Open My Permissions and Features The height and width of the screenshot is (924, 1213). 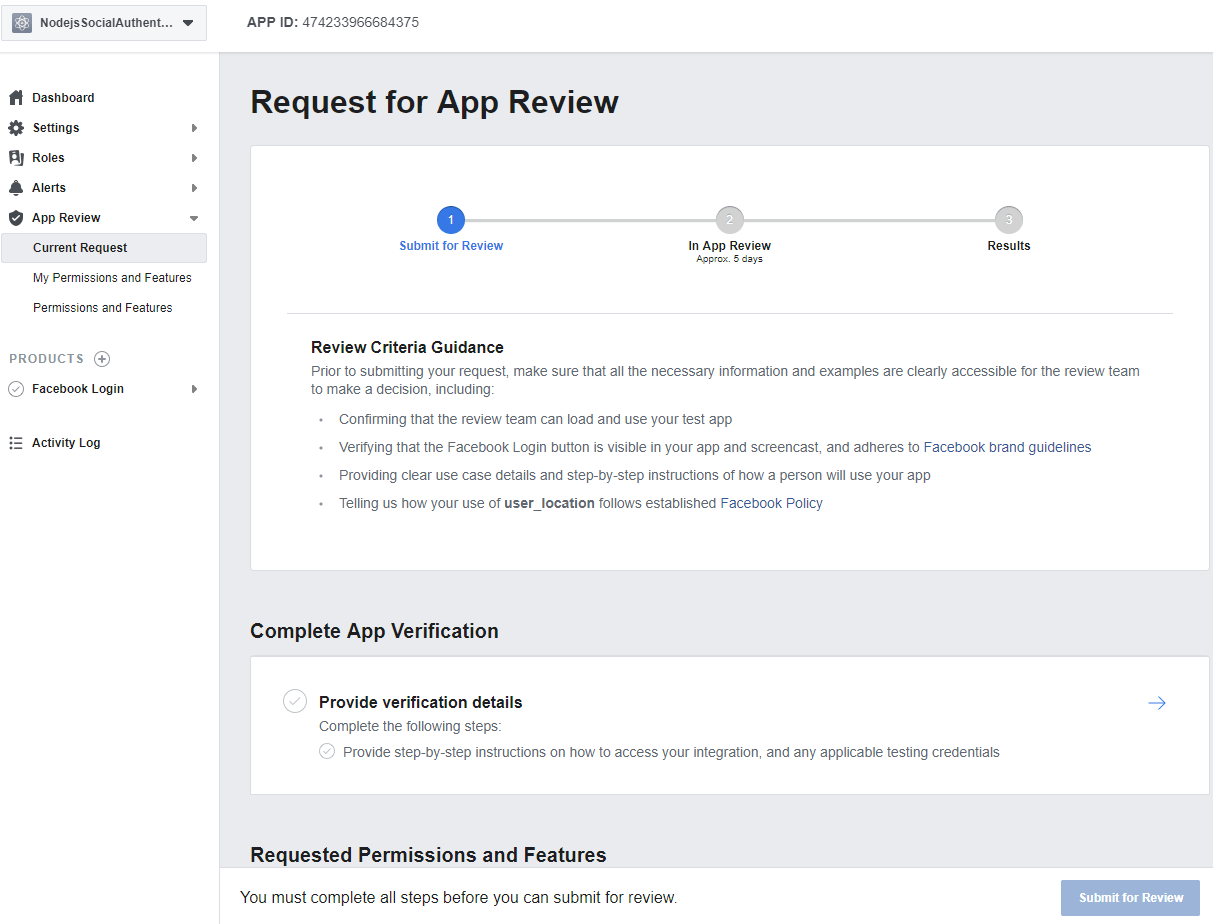[112, 278]
